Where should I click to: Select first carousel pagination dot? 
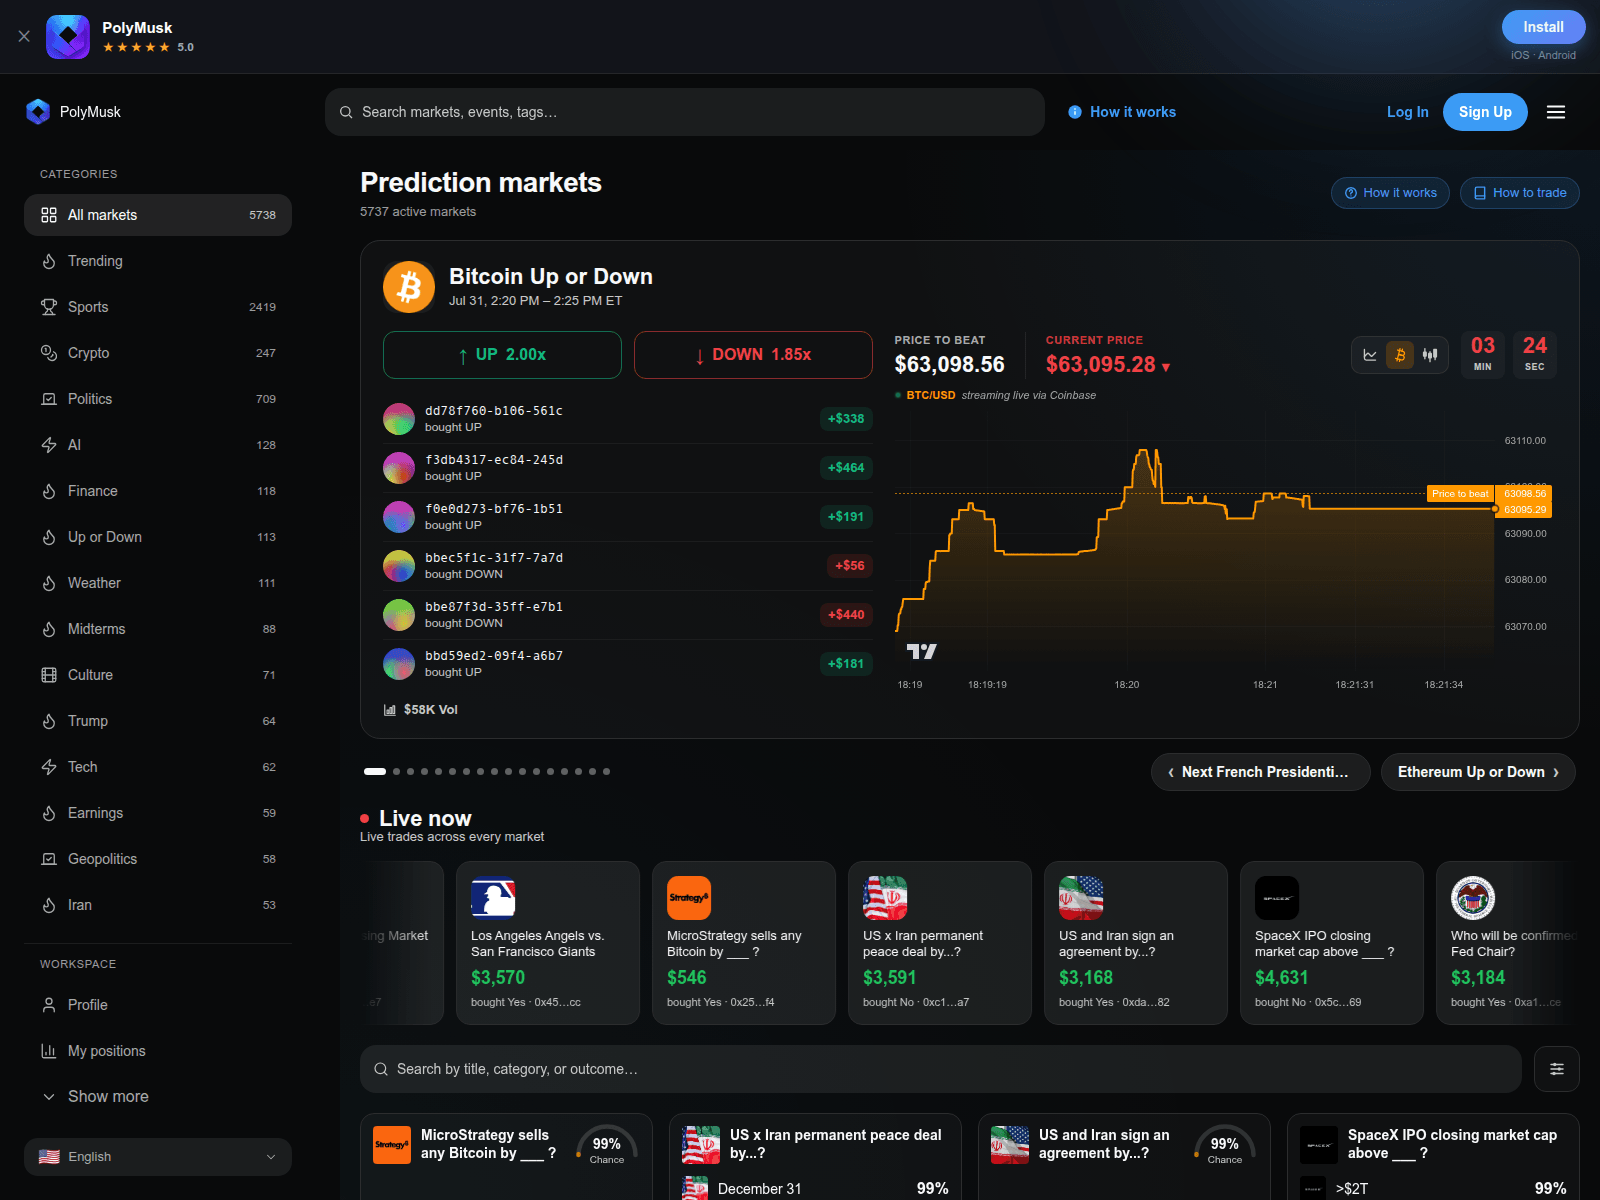tap(375, 771)
